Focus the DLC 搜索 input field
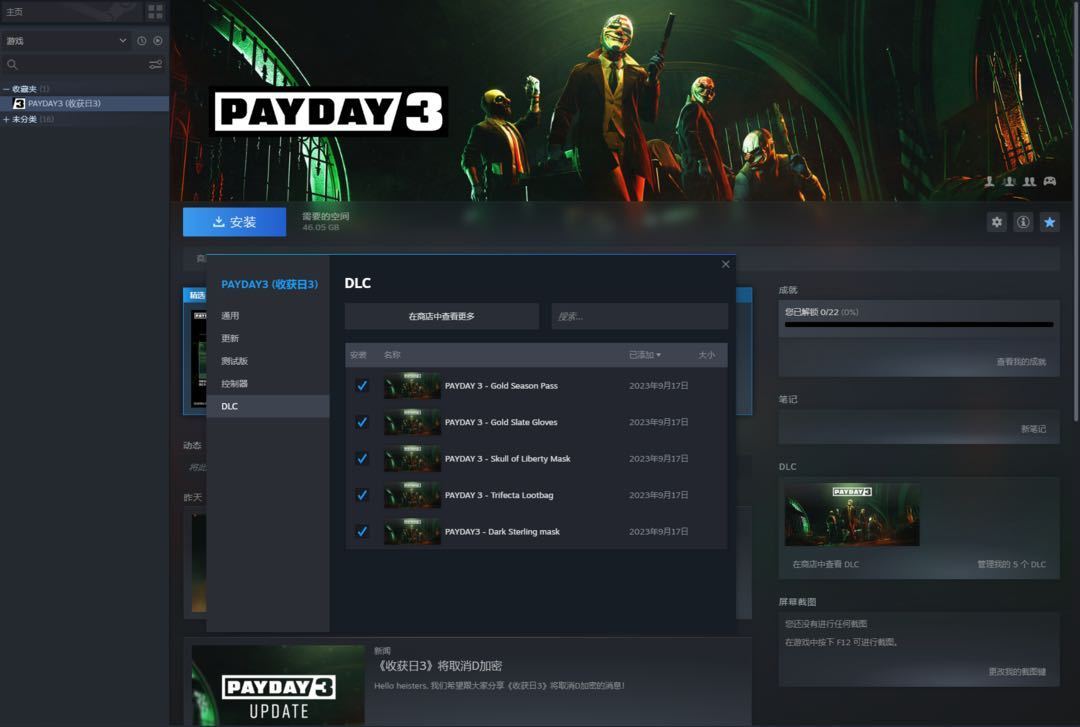 639,316
